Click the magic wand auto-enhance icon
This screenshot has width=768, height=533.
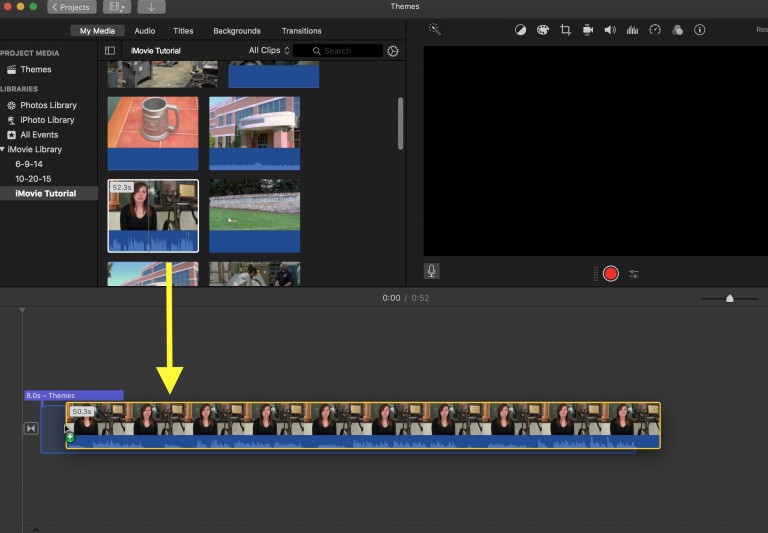click(434, 29)
